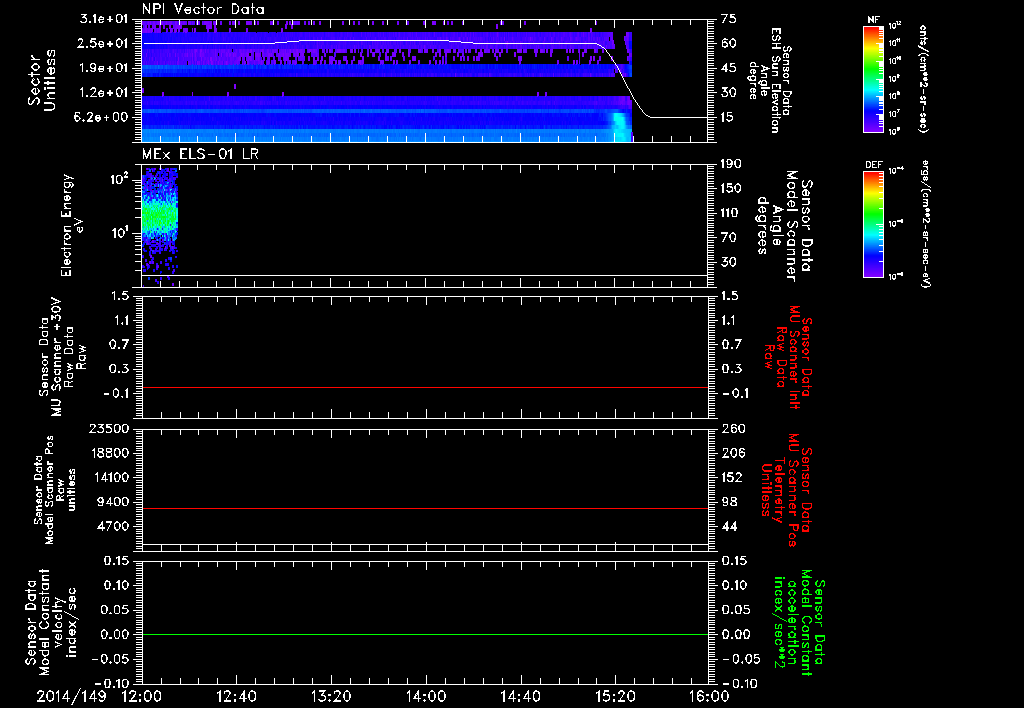Click the 190 scanner angle tick label
Screen dimensions: 1024x708
coord(731,164)
